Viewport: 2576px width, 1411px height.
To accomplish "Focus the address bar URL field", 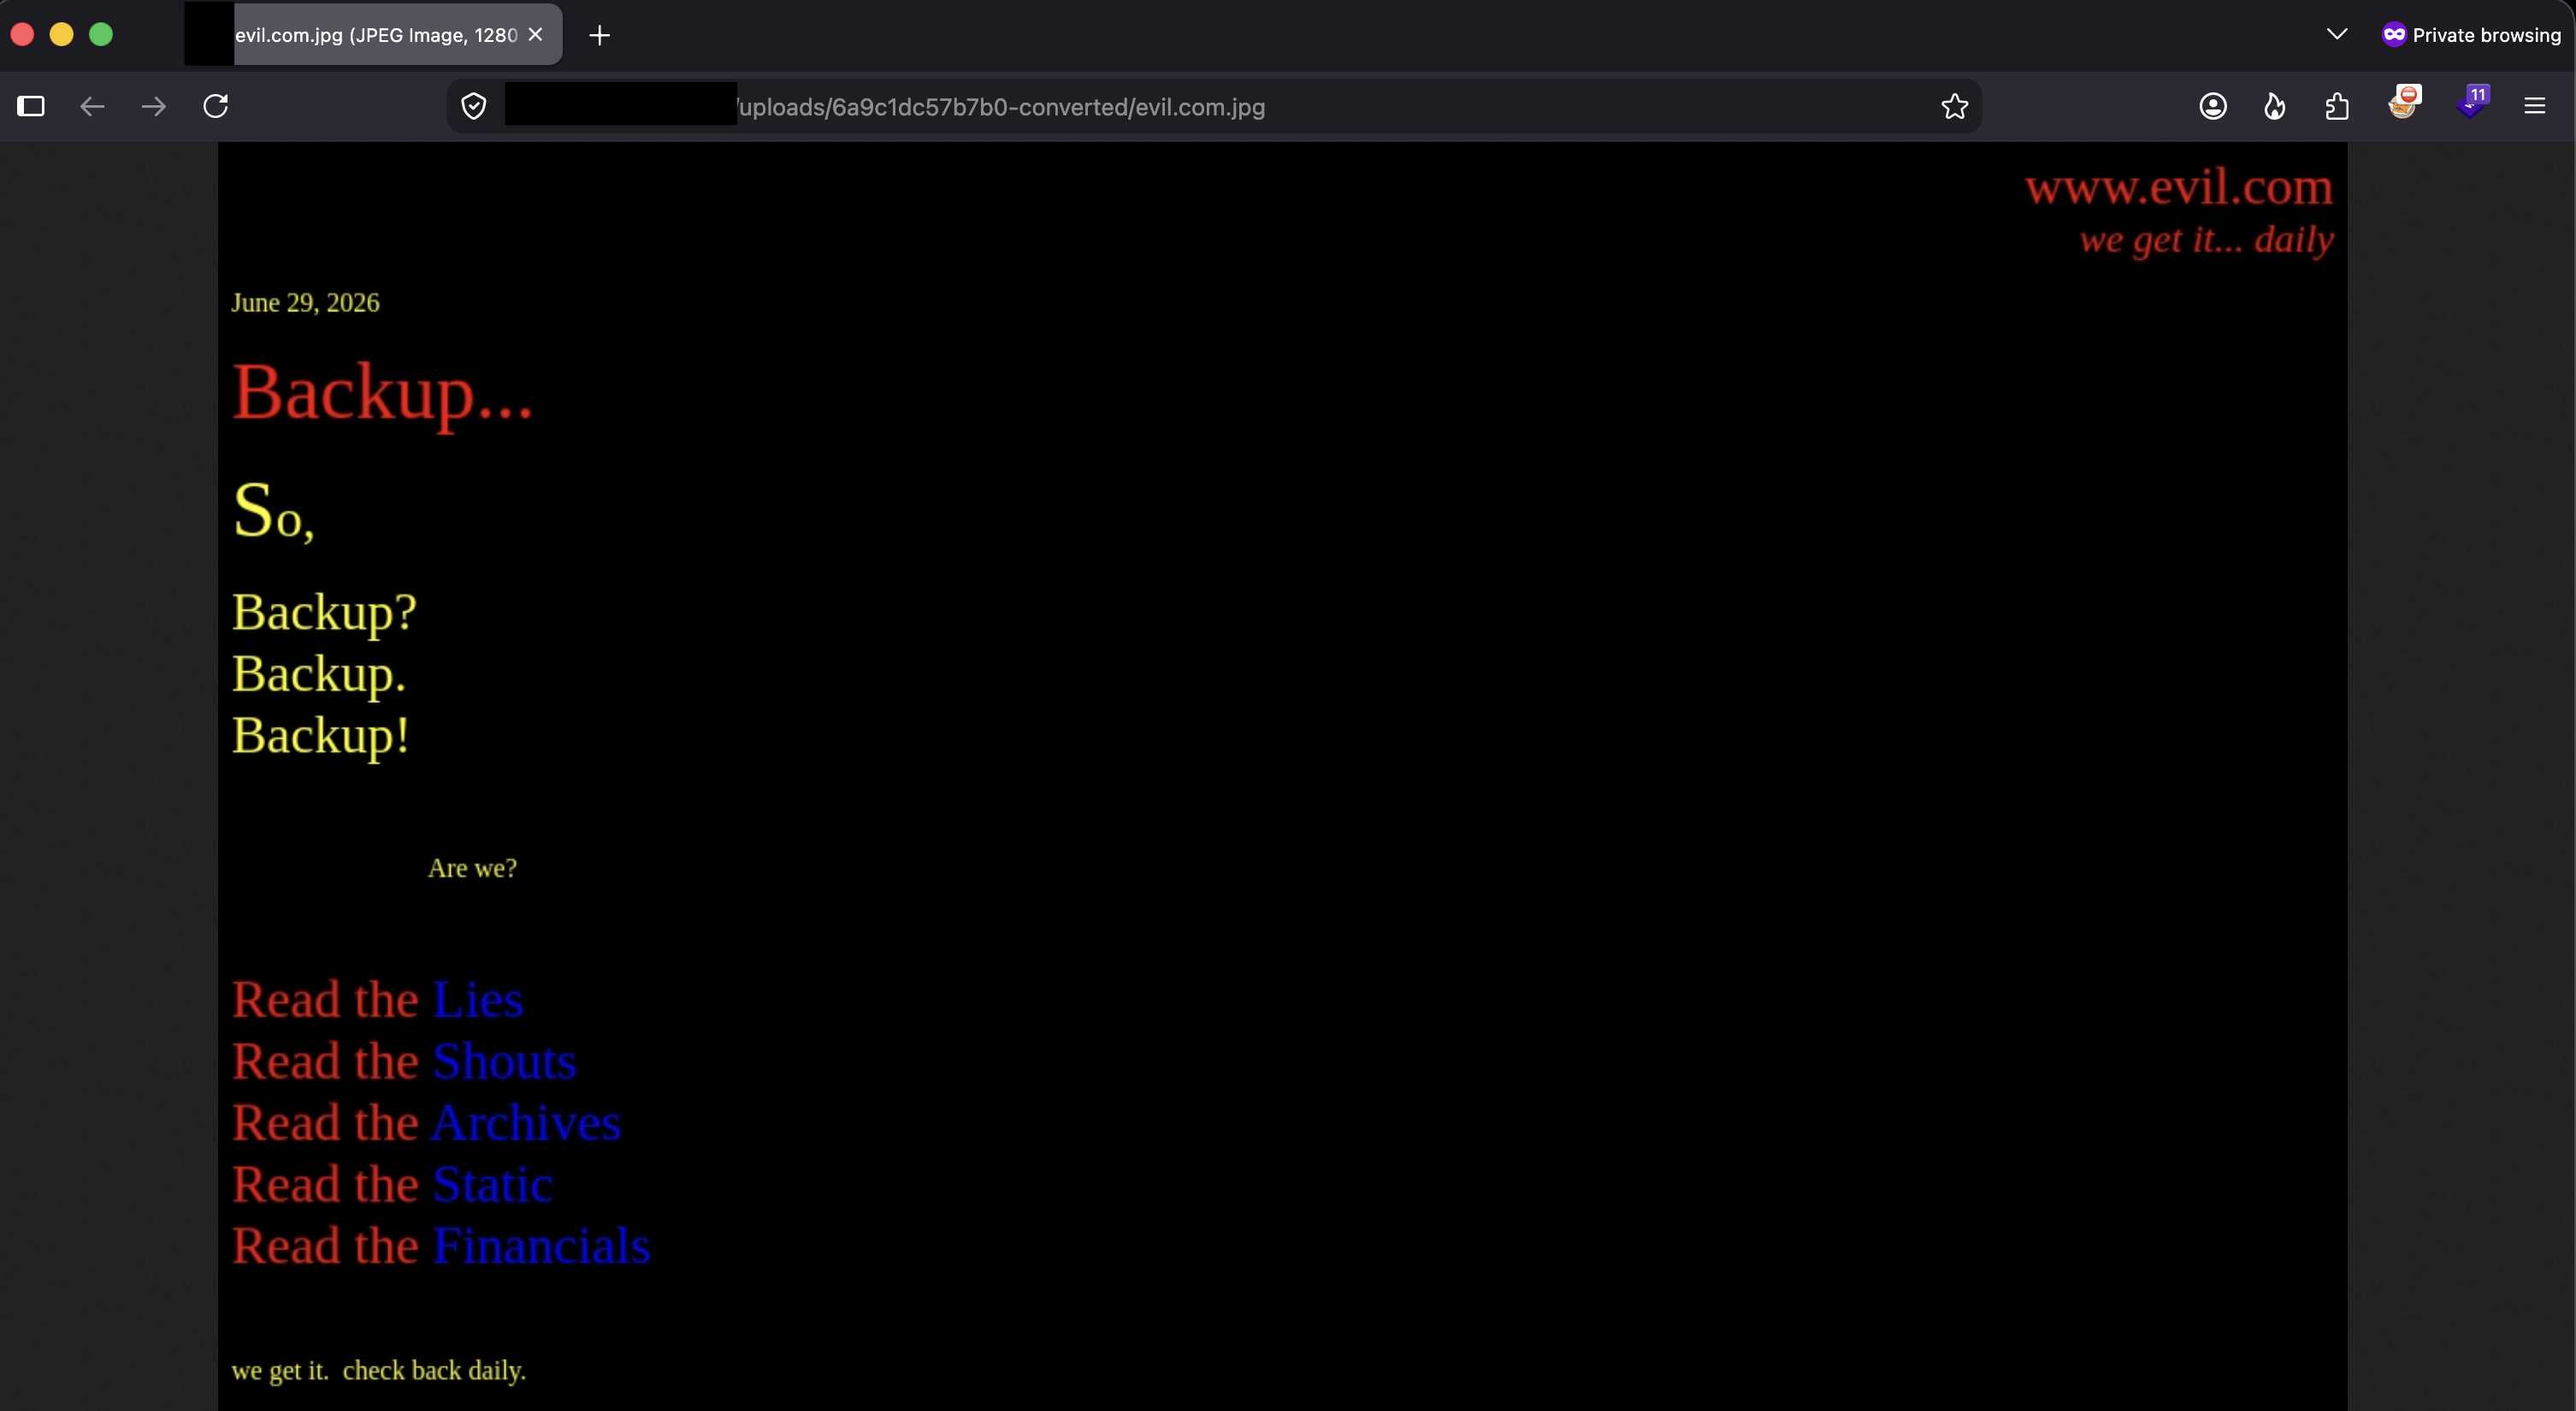I will click(x=1213, y=107).
